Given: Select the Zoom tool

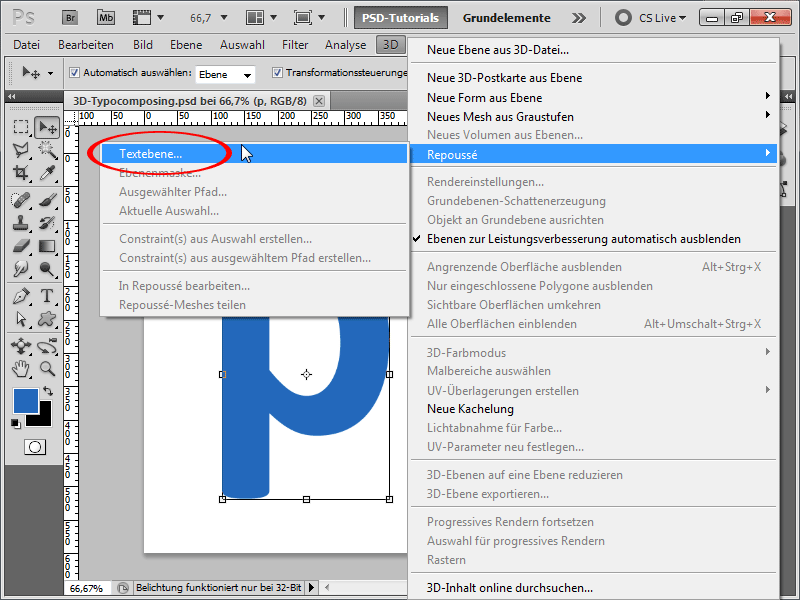Looking at the screenshot, I should [x=47, y=368].
